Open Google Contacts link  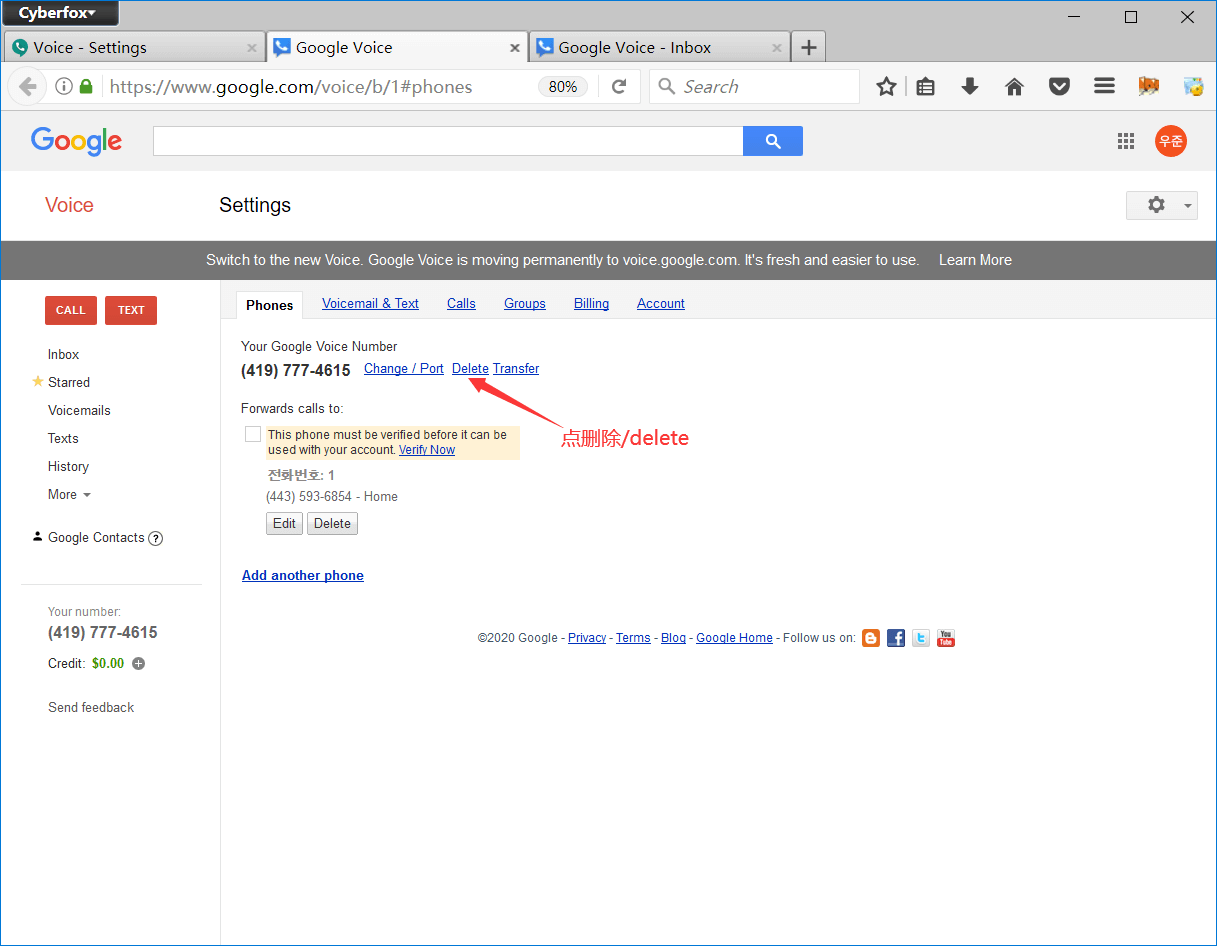[x=96, y=538]
